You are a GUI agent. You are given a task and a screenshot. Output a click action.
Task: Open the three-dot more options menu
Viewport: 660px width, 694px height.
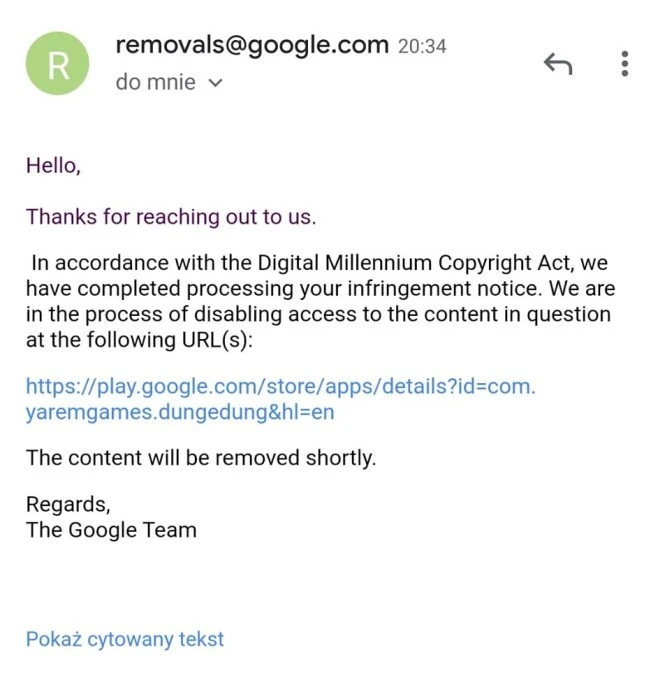(625, 64)
